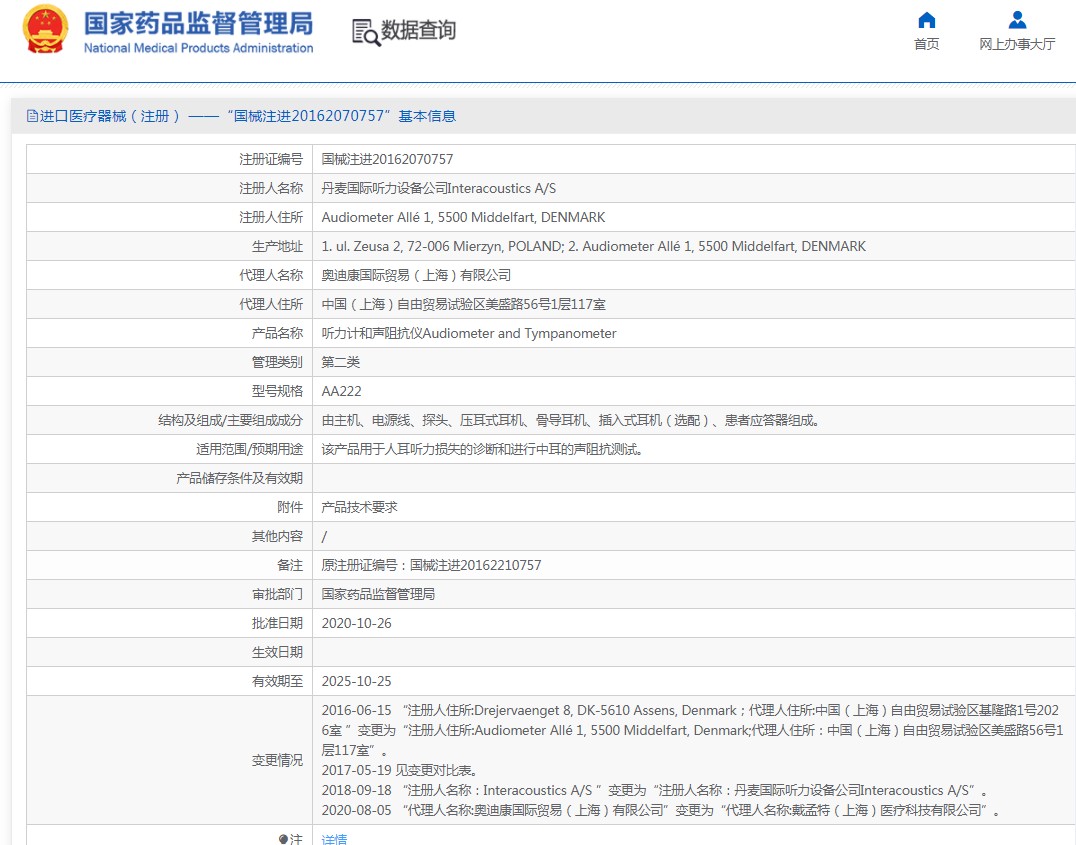The image size is (1076, 845).
Task: Select registration number 国械注进20162070757 value
Action: tap(388, 159)
